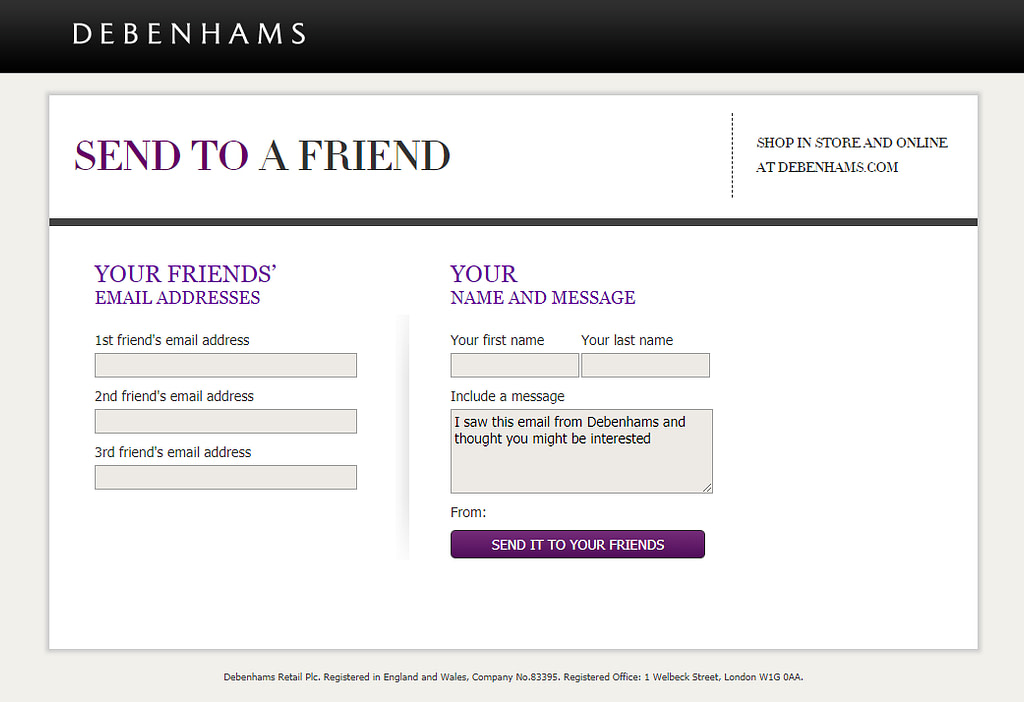
Task: Click the Debenhams logo in the header
Action: click(189, 34)
